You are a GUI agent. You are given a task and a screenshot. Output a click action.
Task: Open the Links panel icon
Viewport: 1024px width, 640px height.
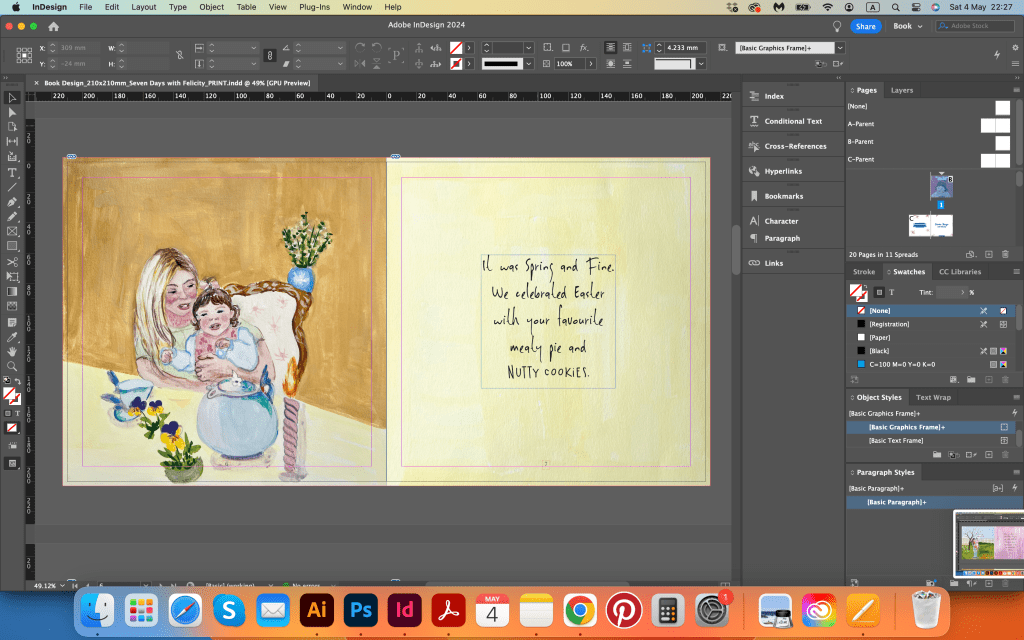point(755,263)
